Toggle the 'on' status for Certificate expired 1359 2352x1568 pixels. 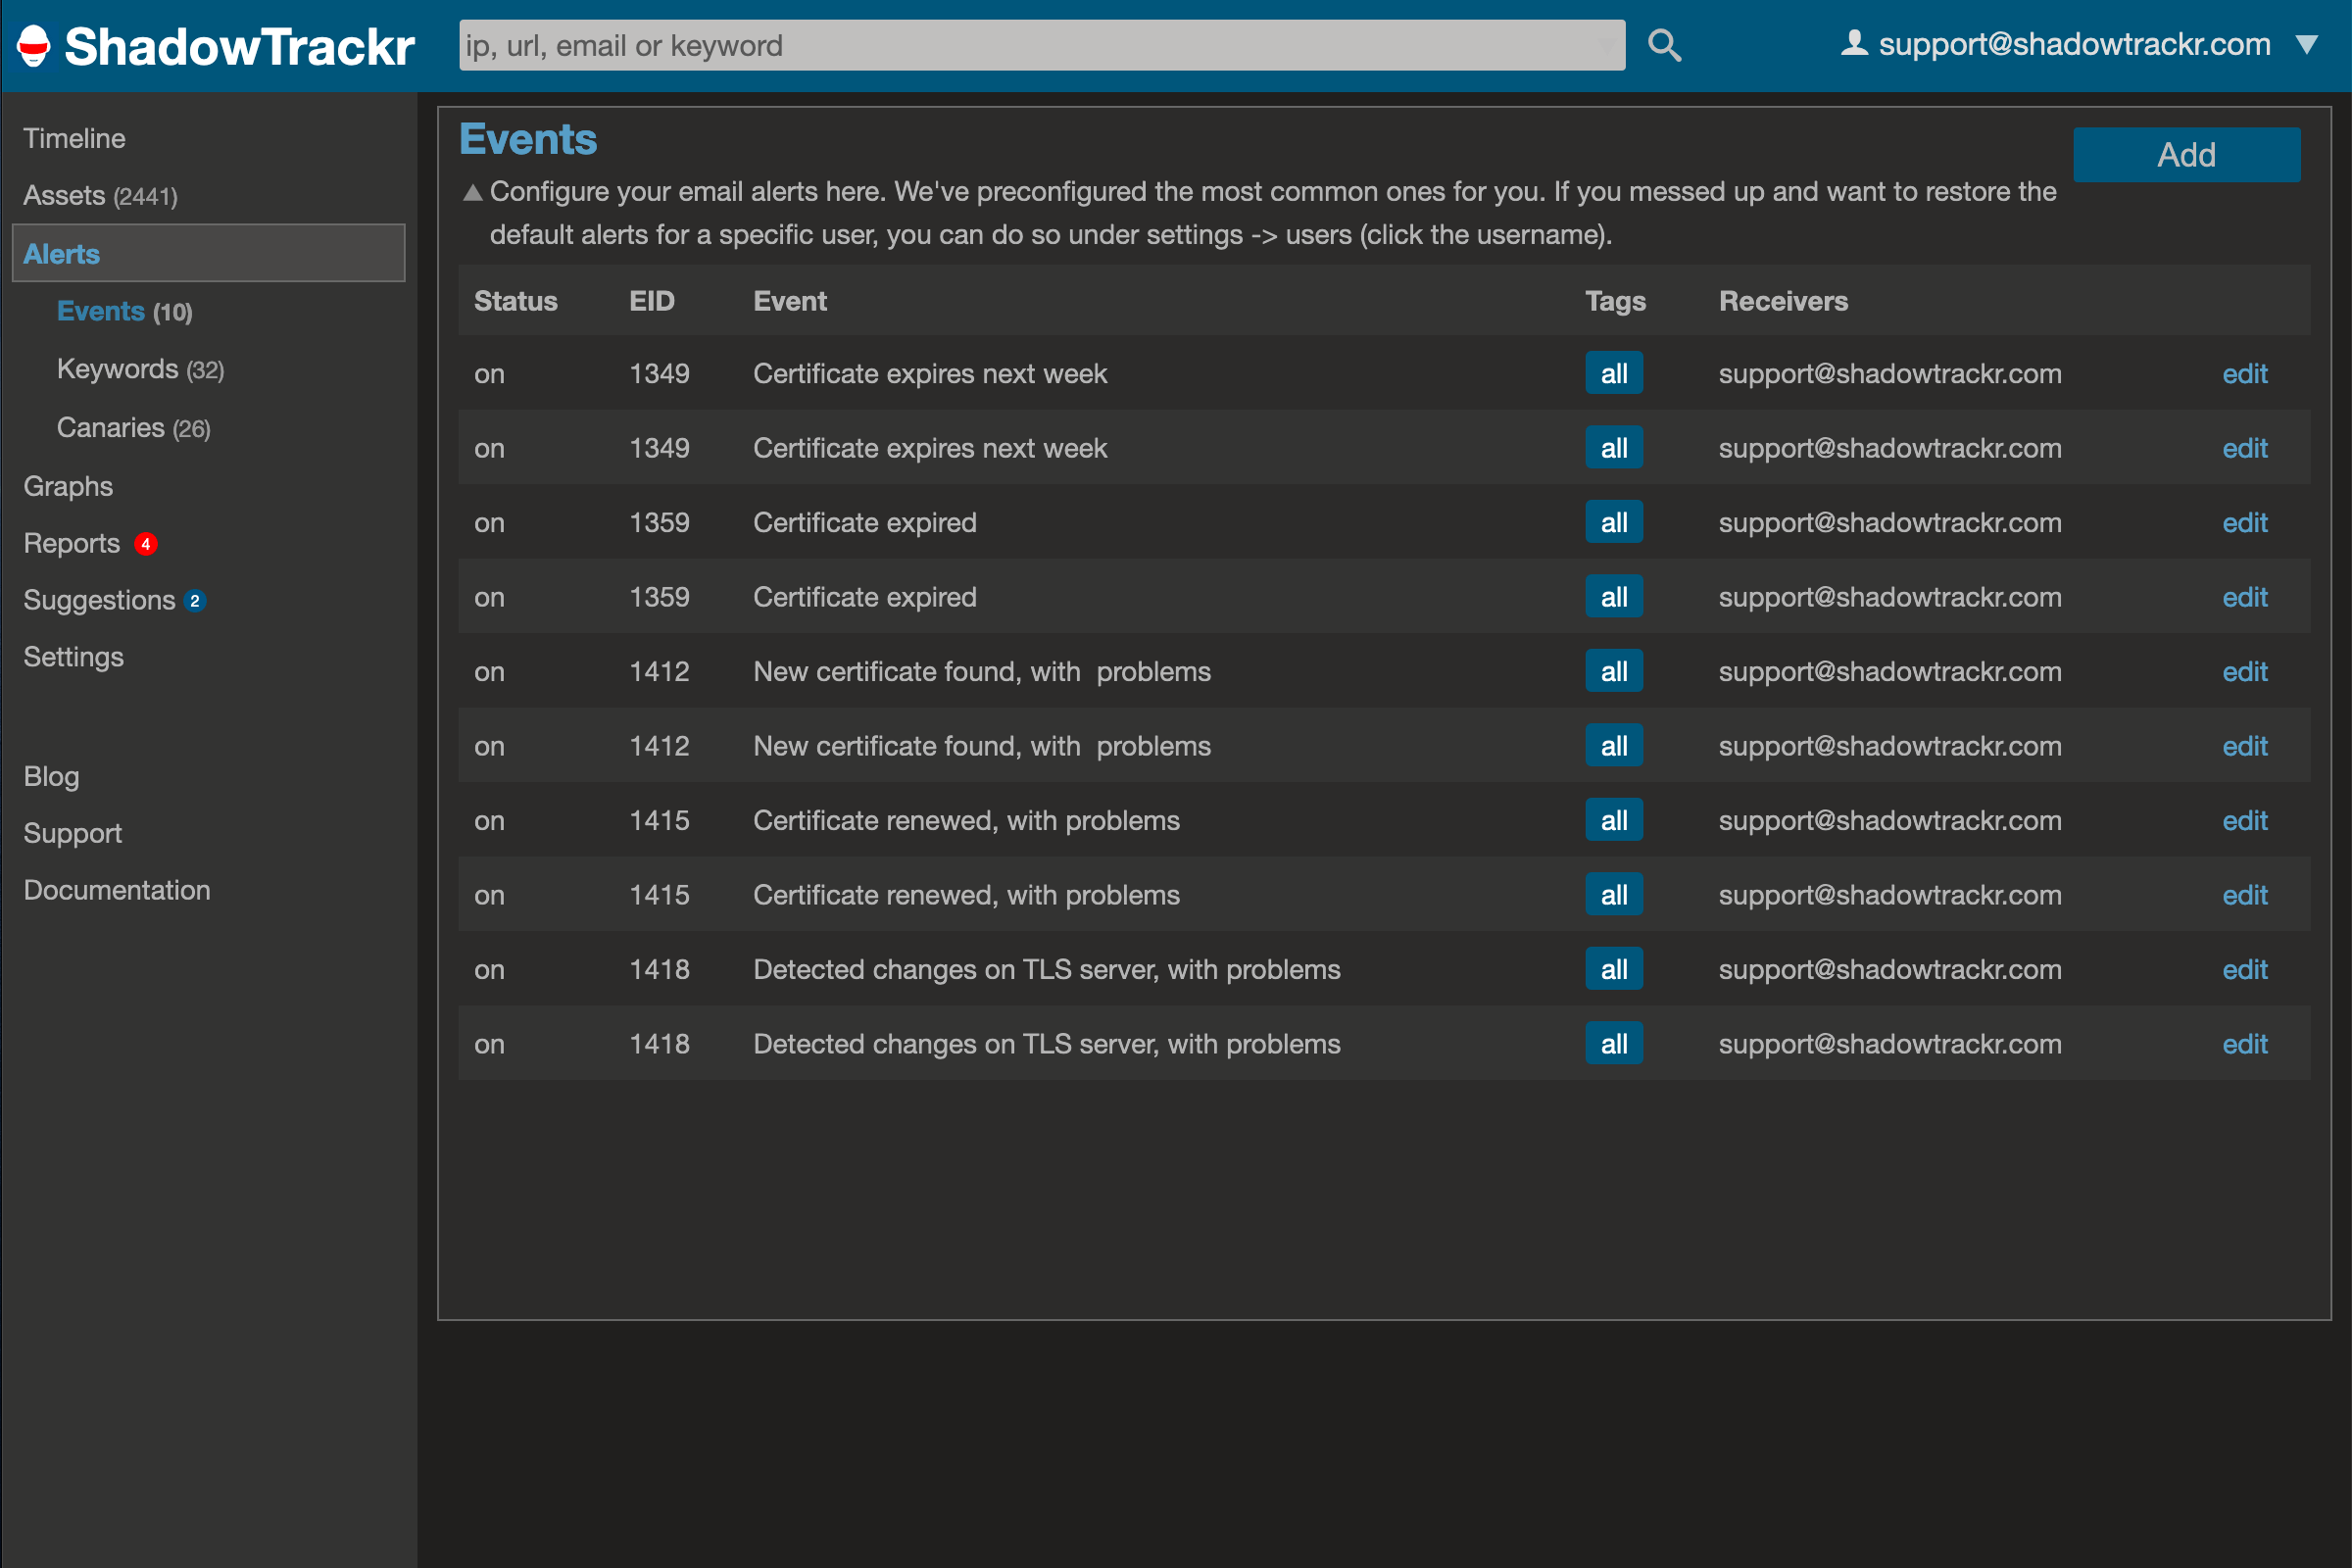pyautogui.click(x=489, y=521)
